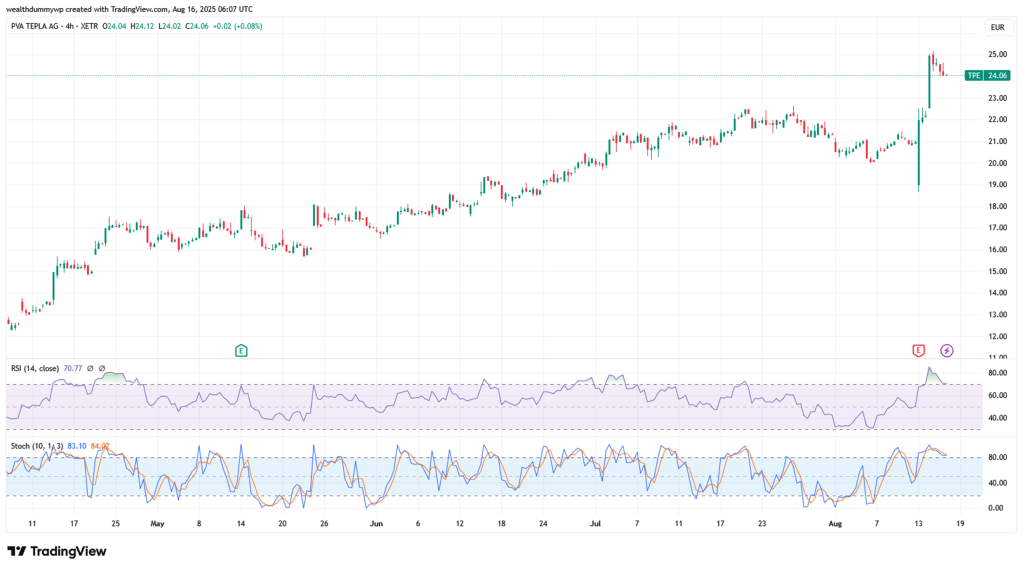Viewport: 1023px width, 570px height.
Task: Click the 17.00 price axis label
Action: (x=998, y=228)
